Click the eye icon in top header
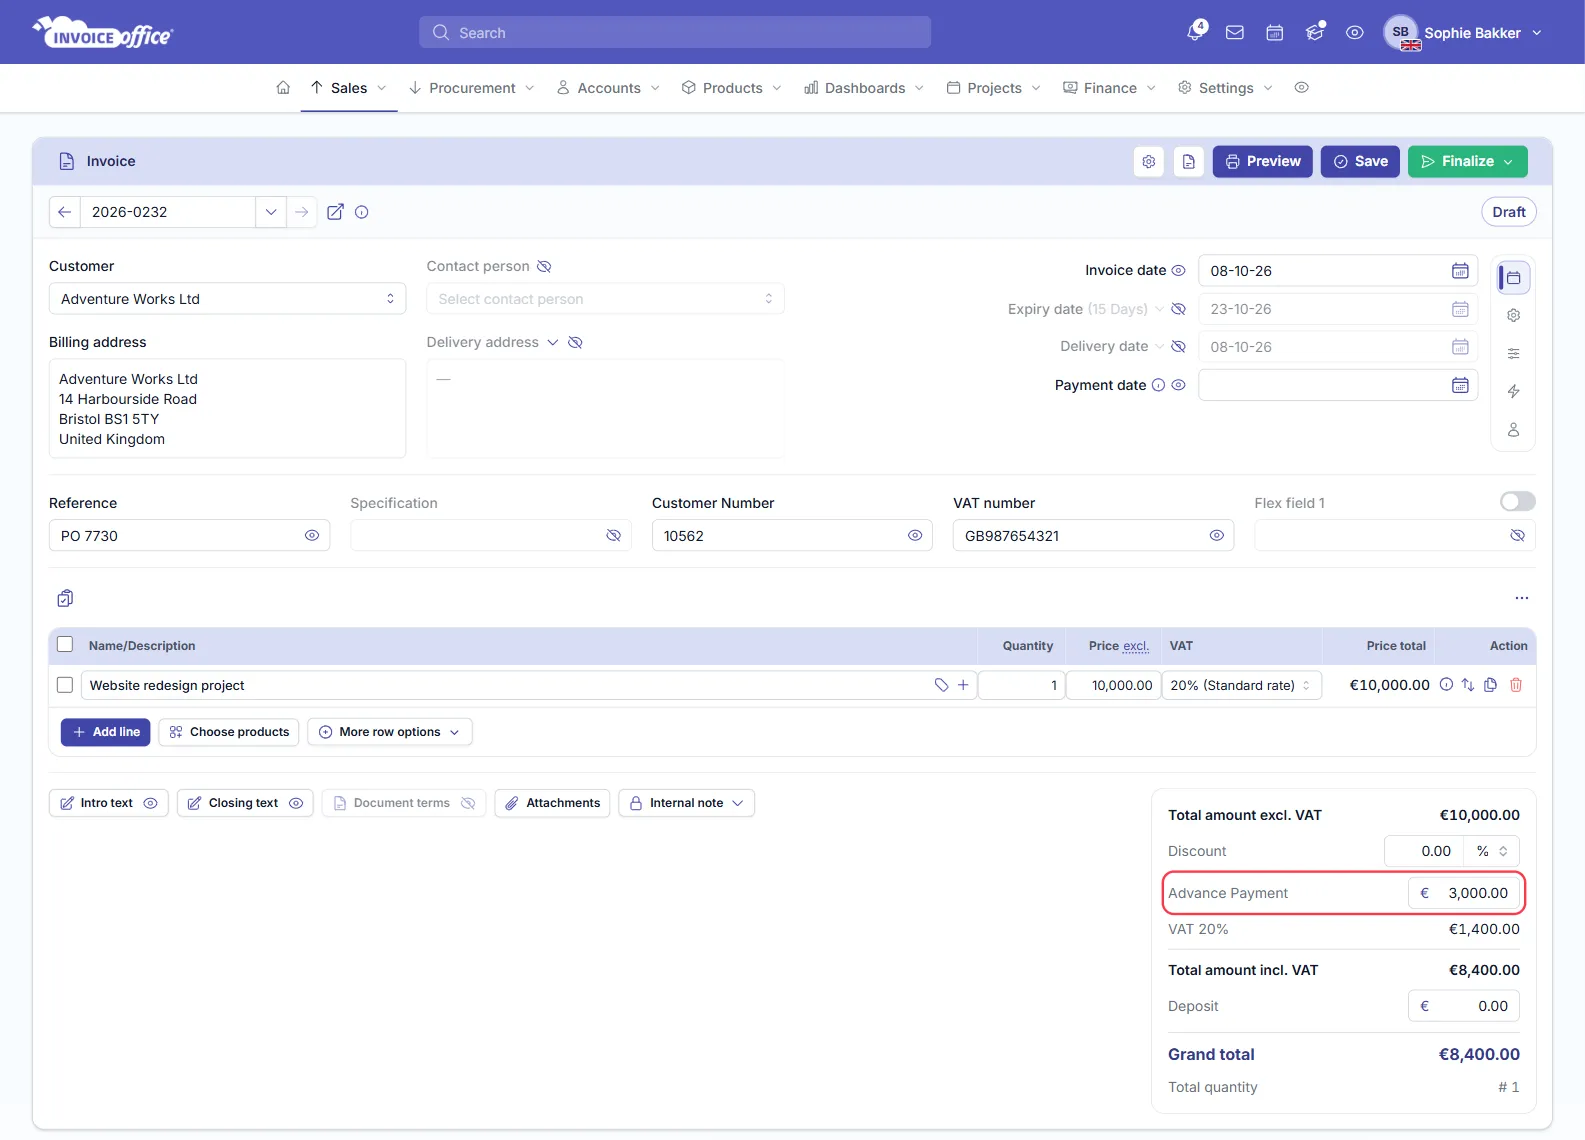Viewport: 1585px width, 1140px height. [x=1355, y=33]
